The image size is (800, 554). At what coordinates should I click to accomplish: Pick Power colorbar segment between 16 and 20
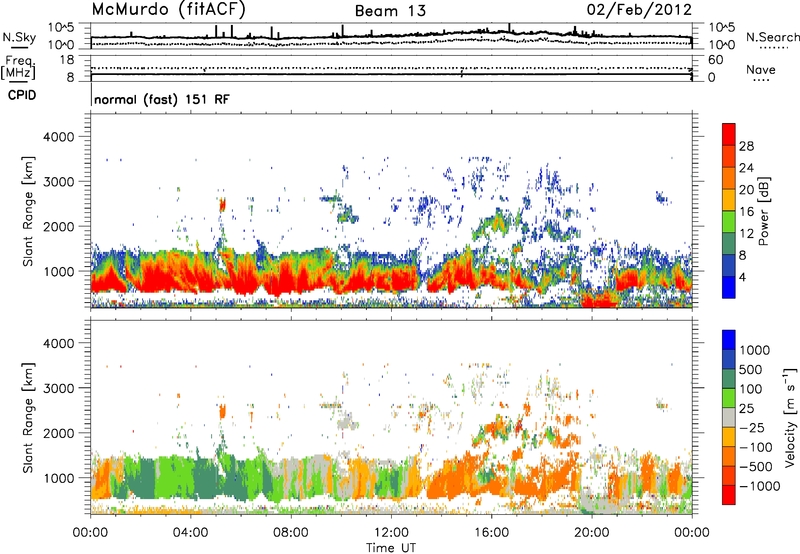point(729,200)
